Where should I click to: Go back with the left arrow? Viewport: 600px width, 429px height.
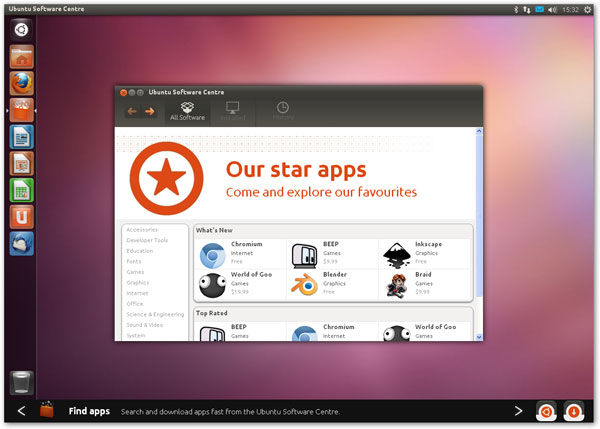coord(132,111)
